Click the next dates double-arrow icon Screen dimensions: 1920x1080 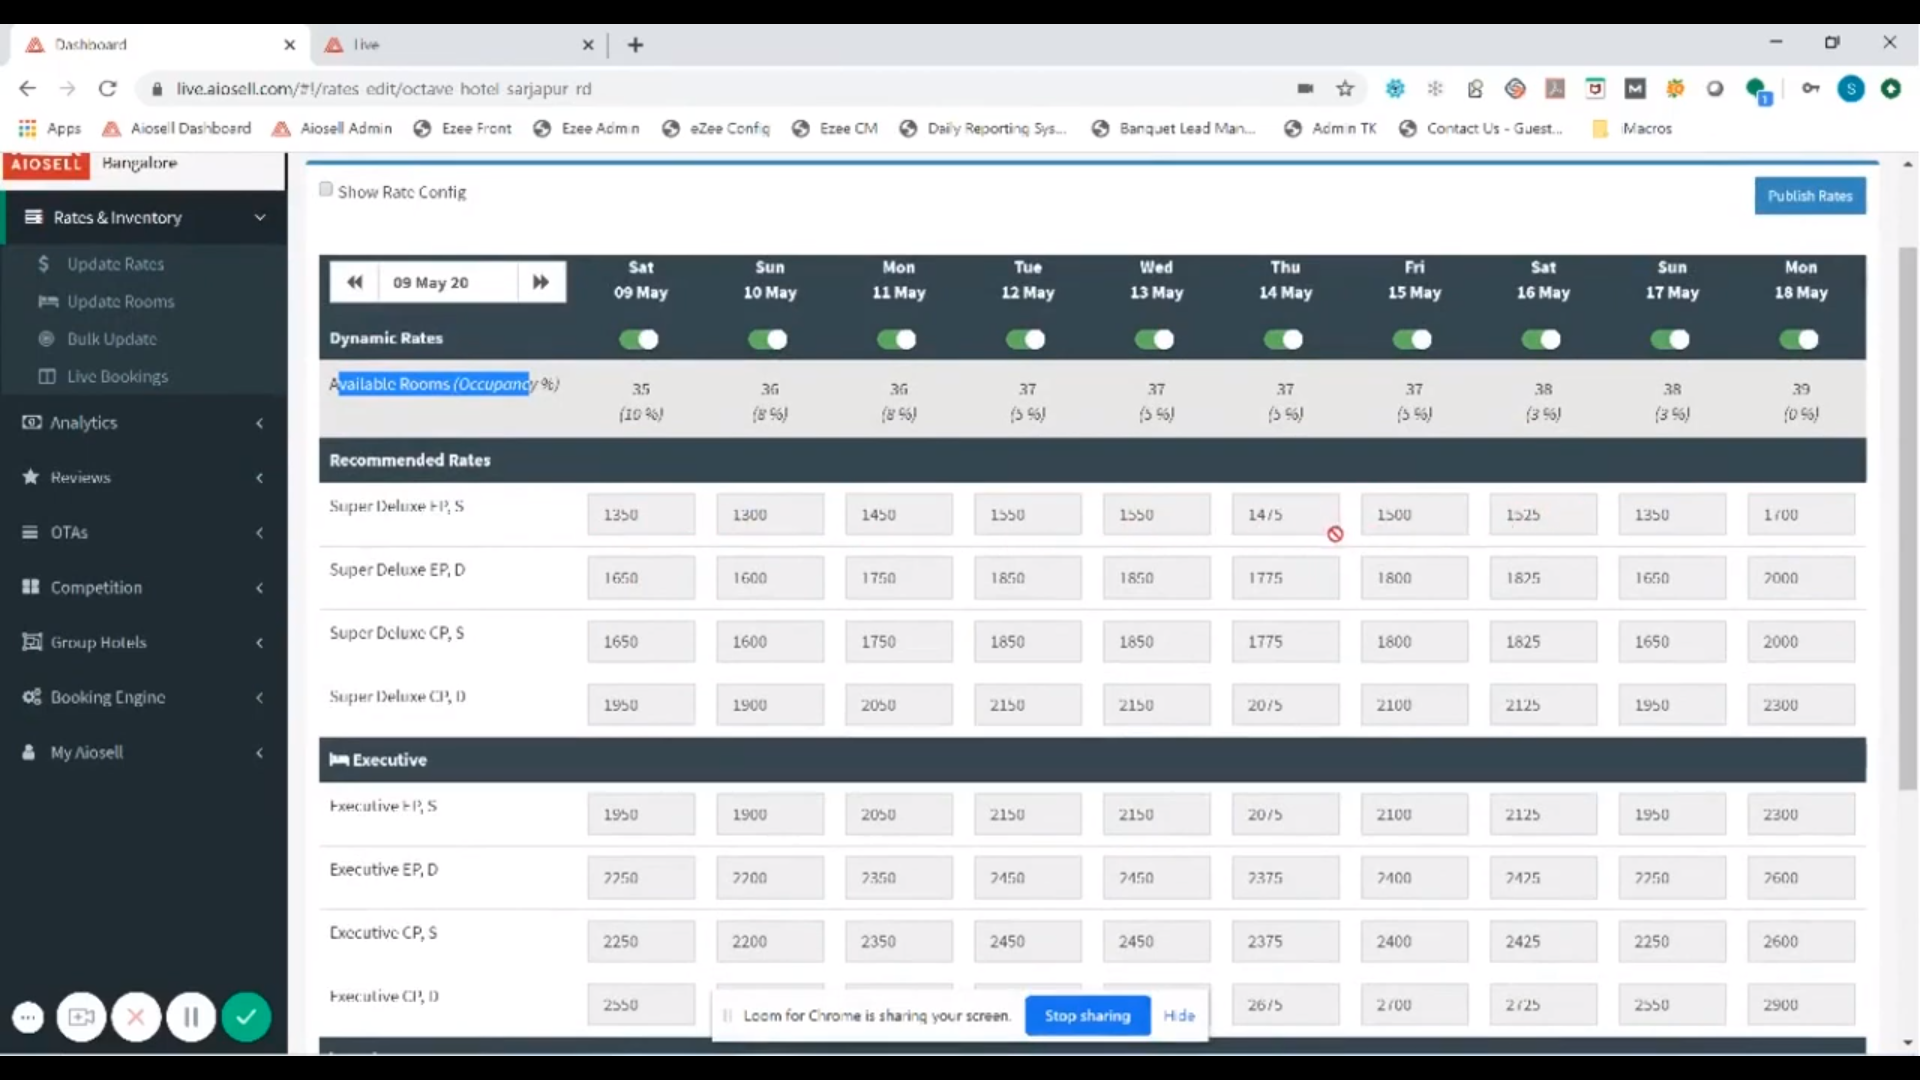coord(541,282)
